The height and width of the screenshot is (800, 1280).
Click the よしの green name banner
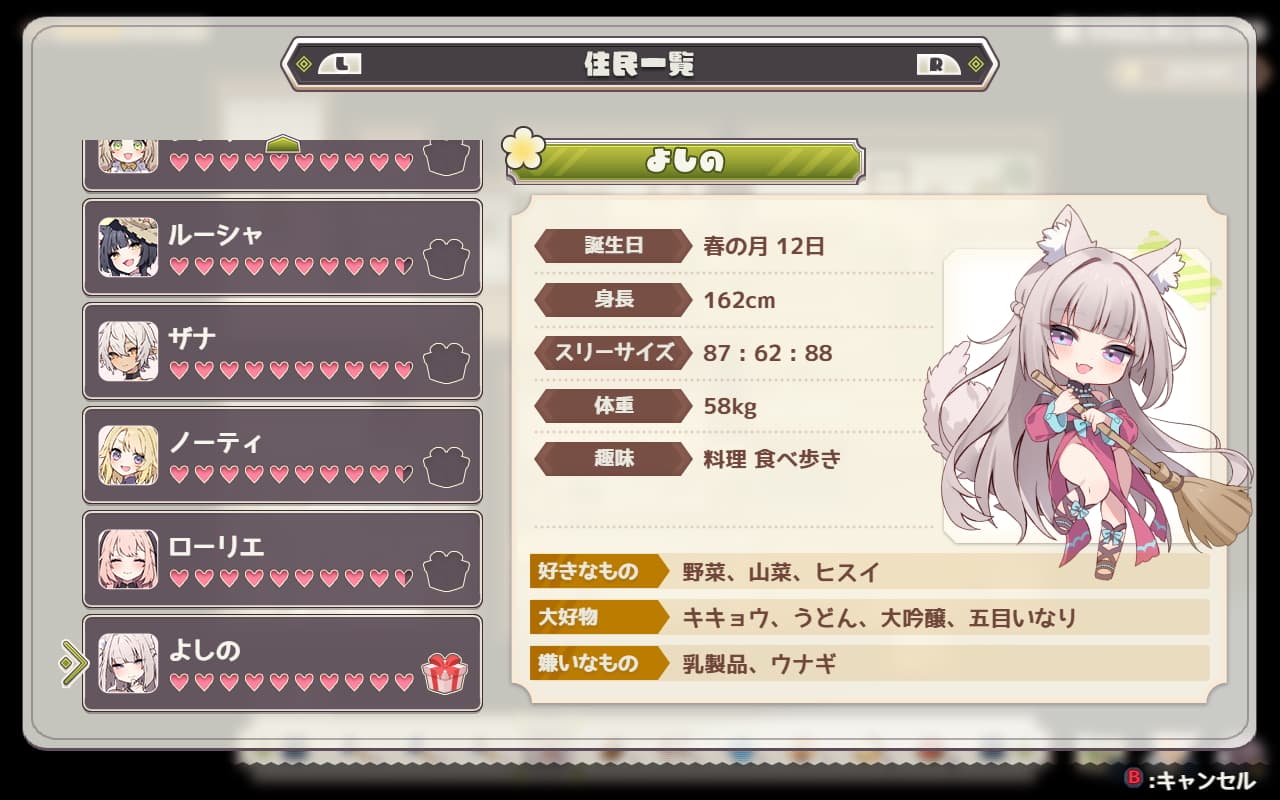pos(686,161)
